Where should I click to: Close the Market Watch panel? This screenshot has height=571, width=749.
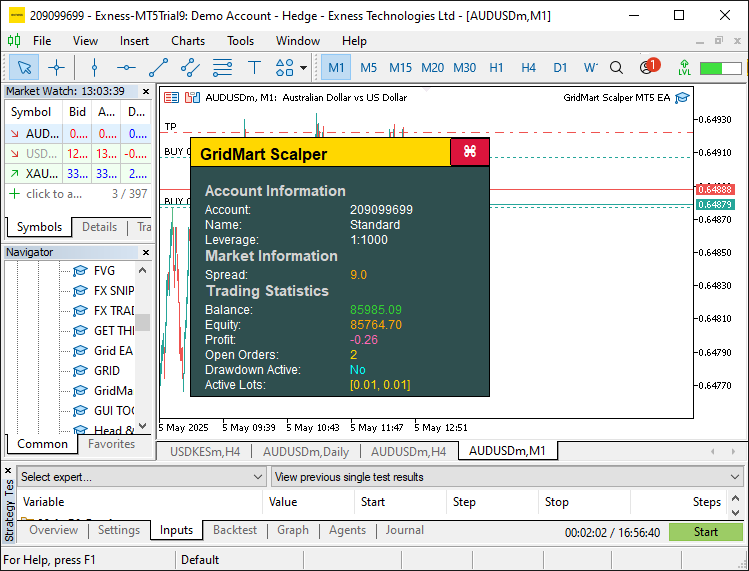pos(146,91)
